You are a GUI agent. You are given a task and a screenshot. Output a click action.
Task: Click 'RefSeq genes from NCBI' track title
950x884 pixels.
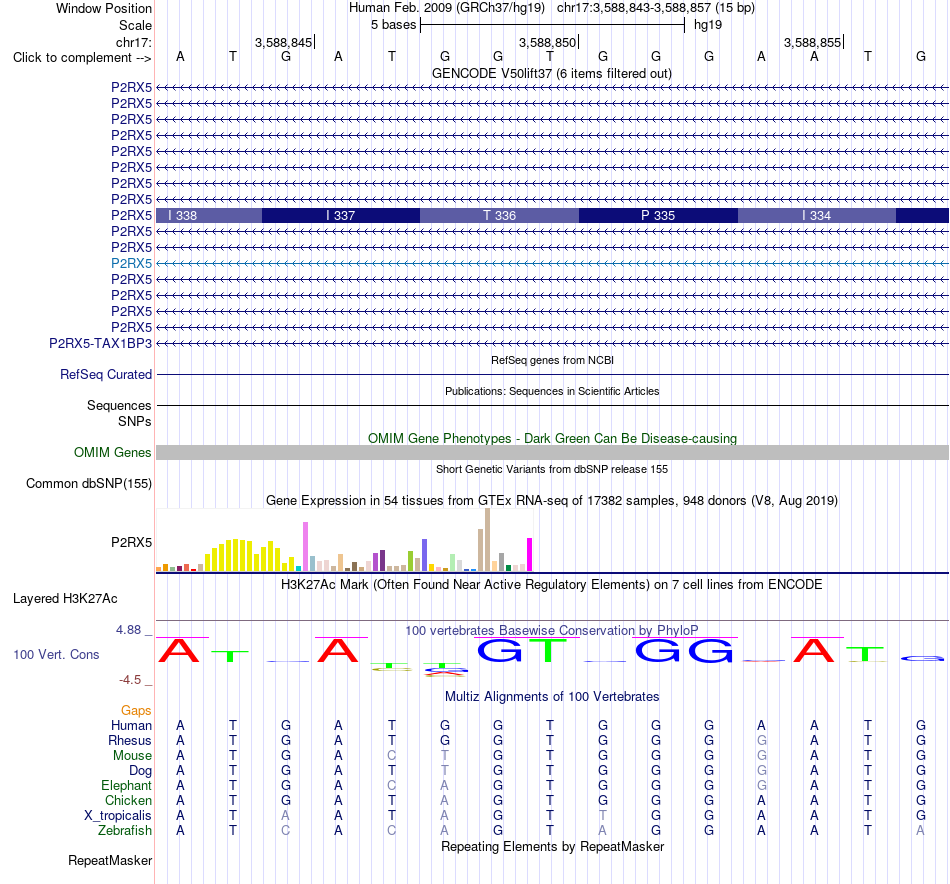coord(553,360)
